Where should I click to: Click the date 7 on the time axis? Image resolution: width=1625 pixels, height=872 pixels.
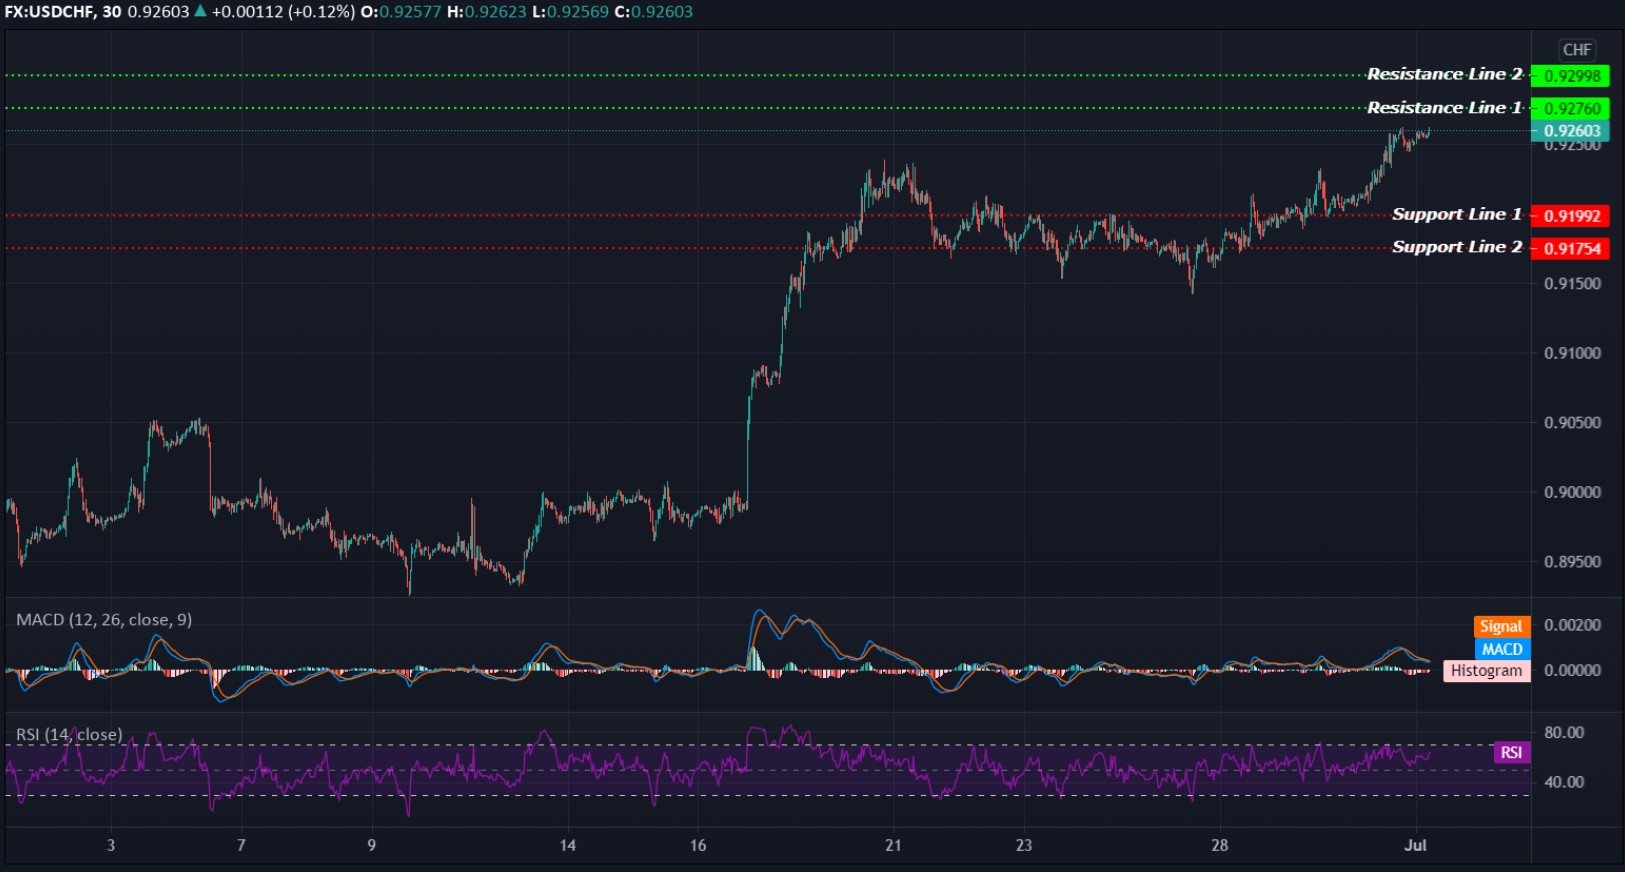click(x=241, y=846)
